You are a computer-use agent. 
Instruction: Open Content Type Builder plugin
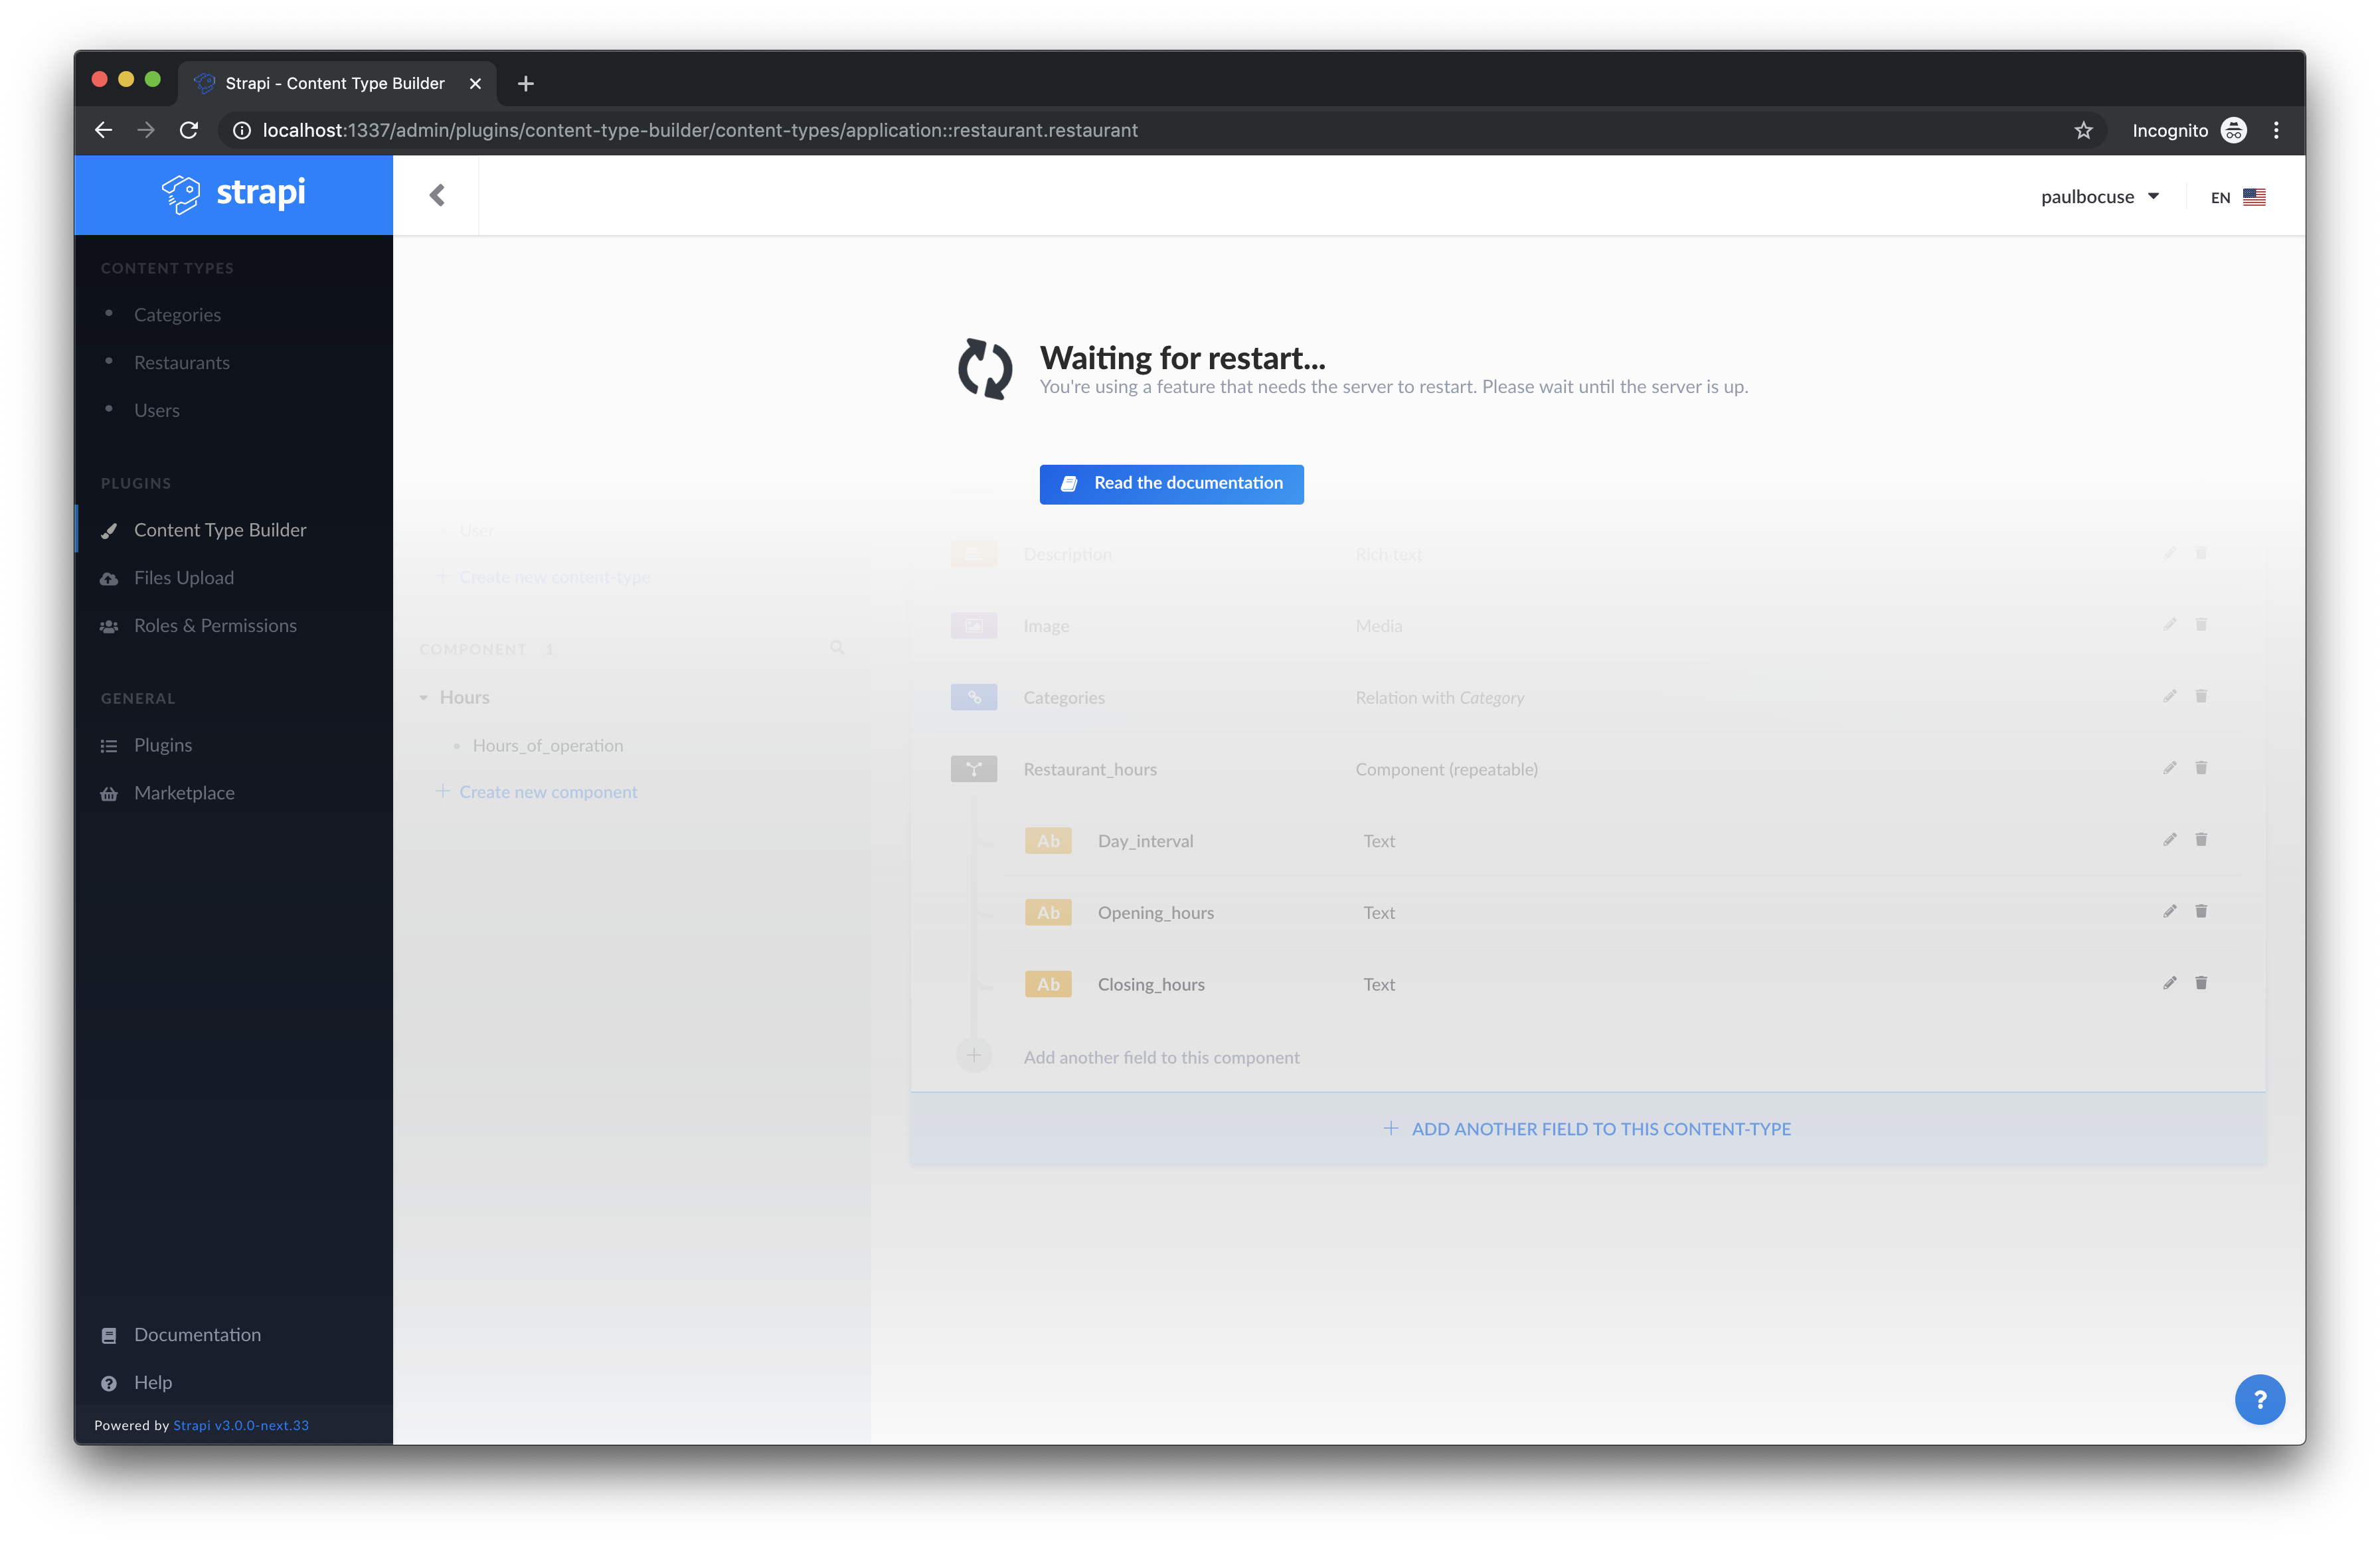(220, 530)
